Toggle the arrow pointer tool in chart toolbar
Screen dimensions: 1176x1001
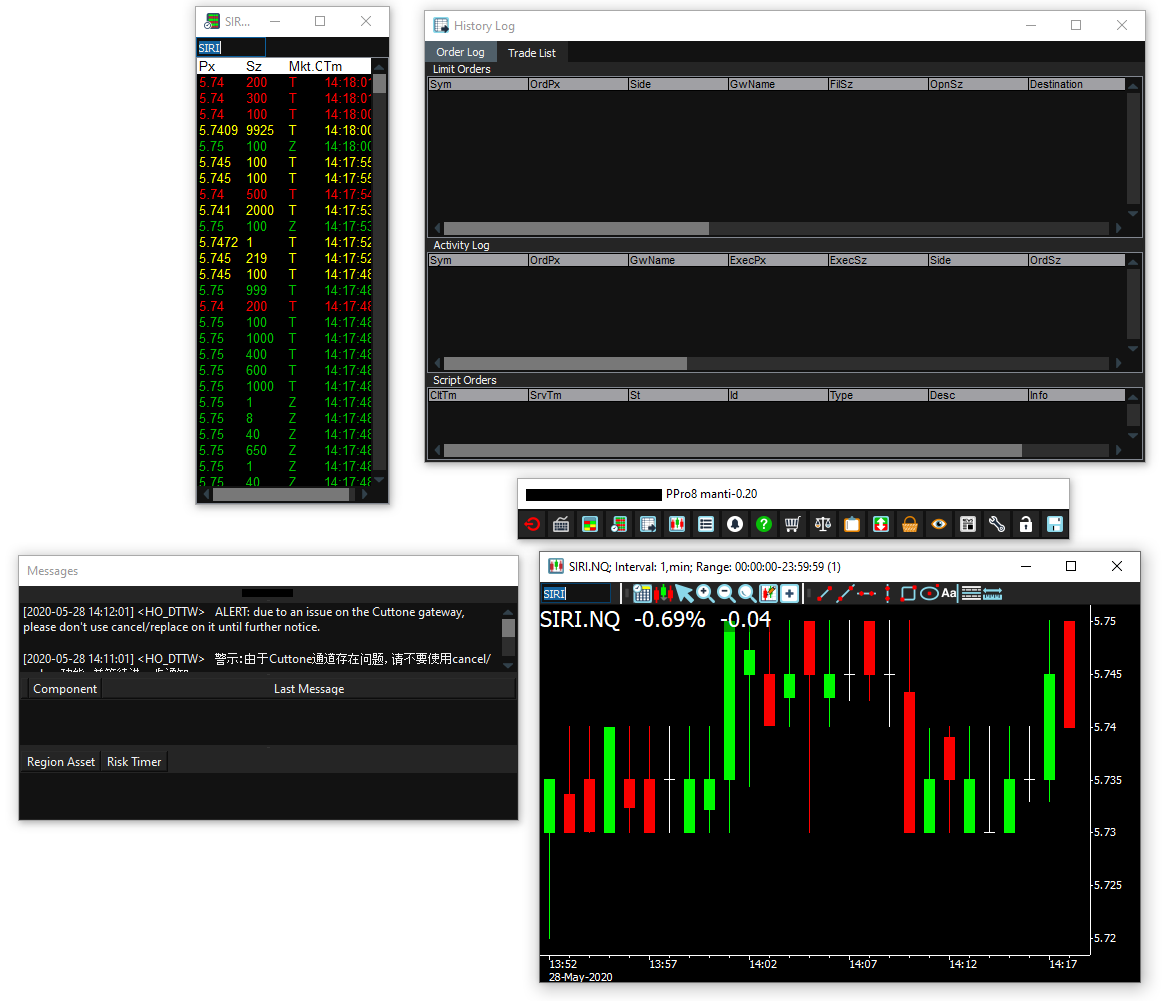(684, 593)
